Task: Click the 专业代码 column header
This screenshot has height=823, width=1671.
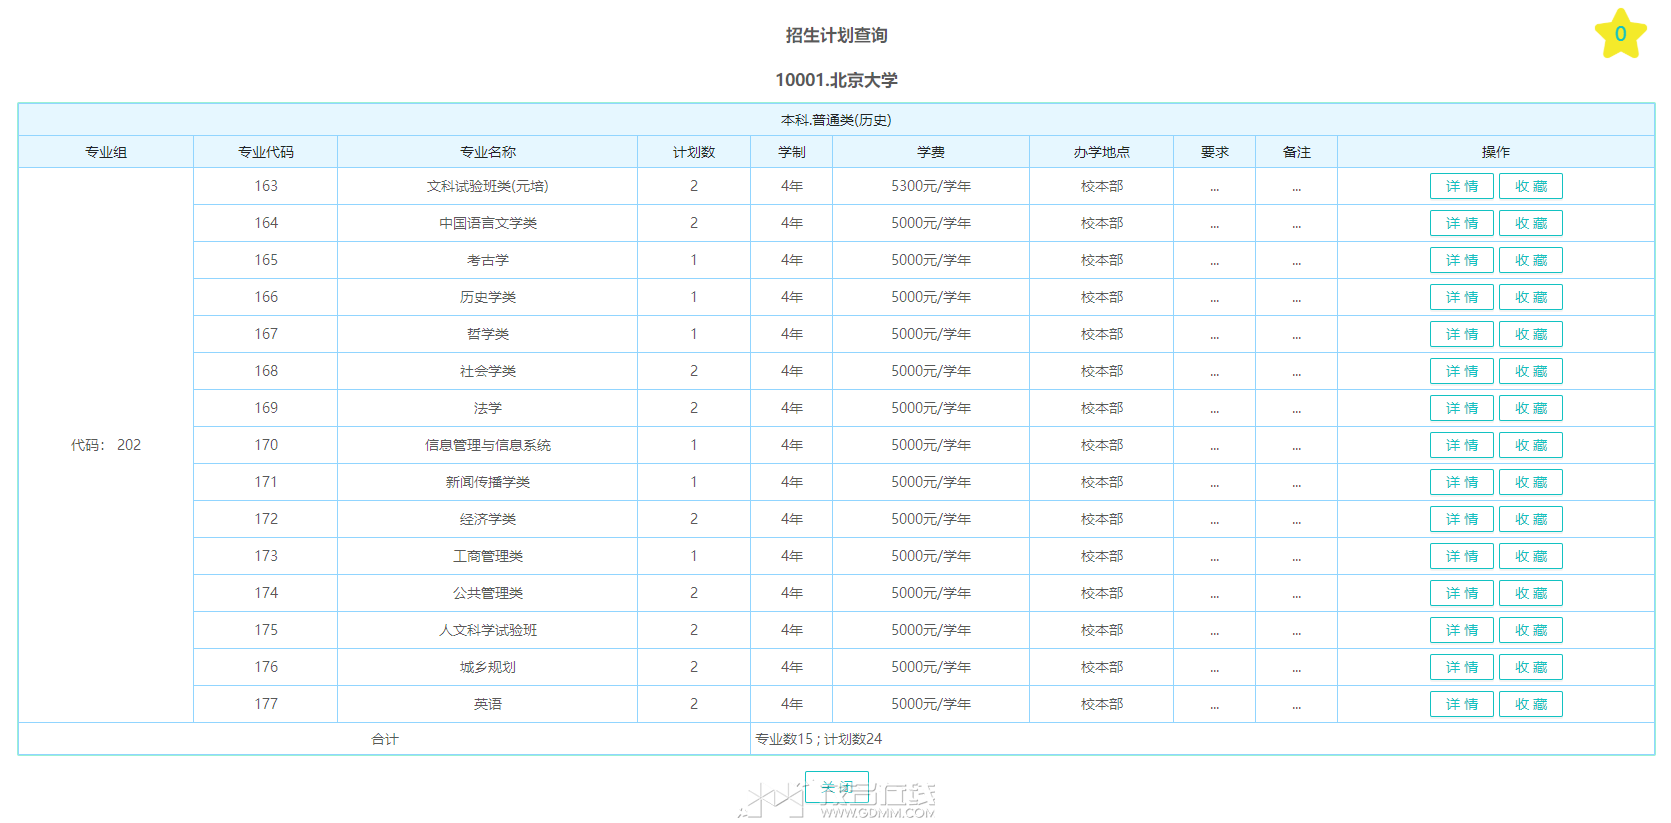Action: [266, 152]
